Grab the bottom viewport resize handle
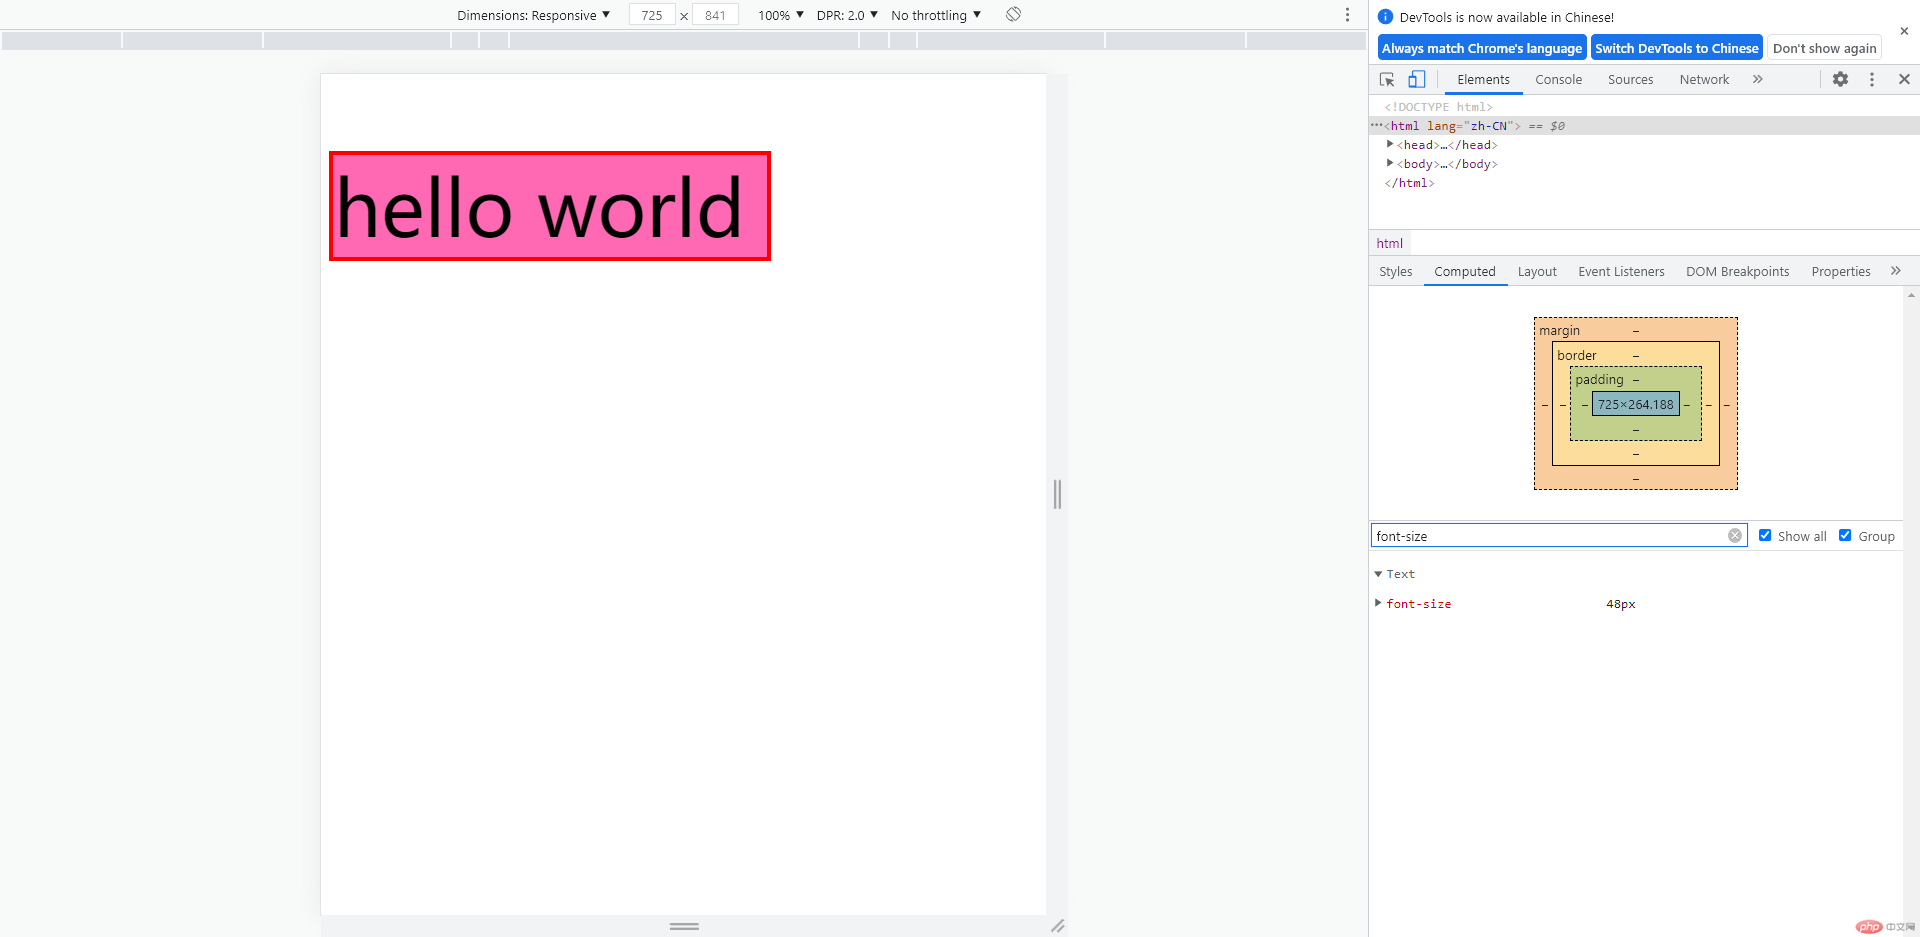Viewport: 1920px width, 937px height. point(684,926)
